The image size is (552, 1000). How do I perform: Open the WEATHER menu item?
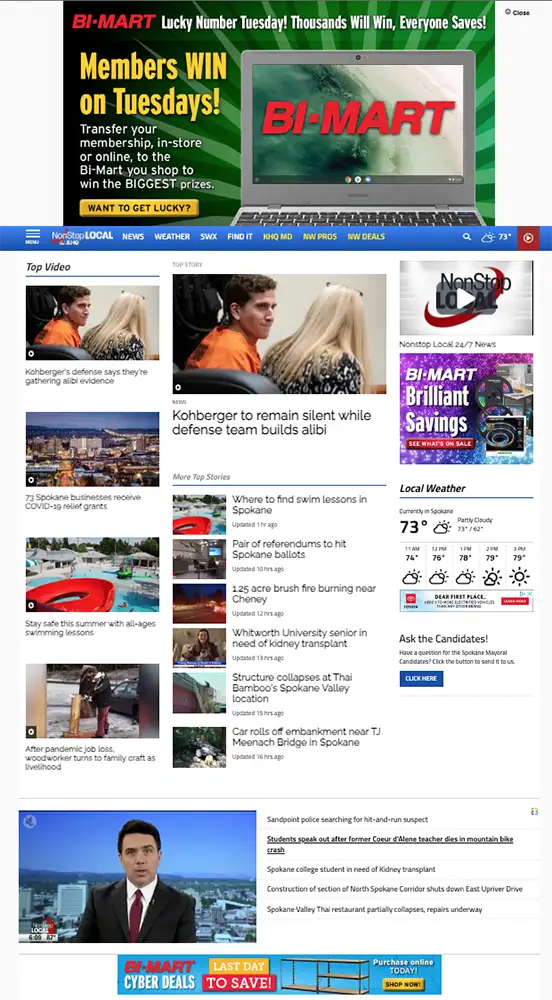tap(172, 237)
